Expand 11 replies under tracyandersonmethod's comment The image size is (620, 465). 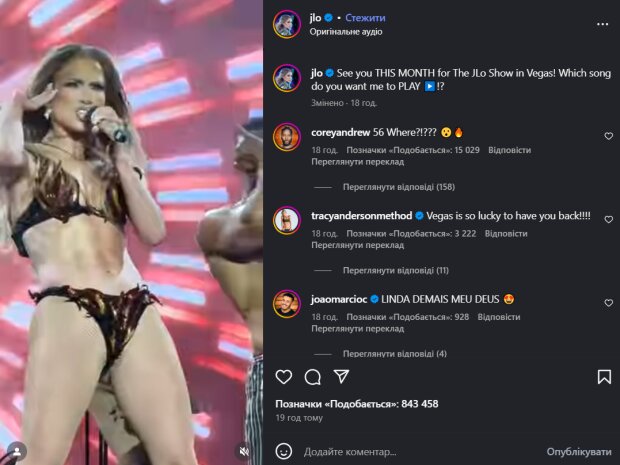coord(381,270)
